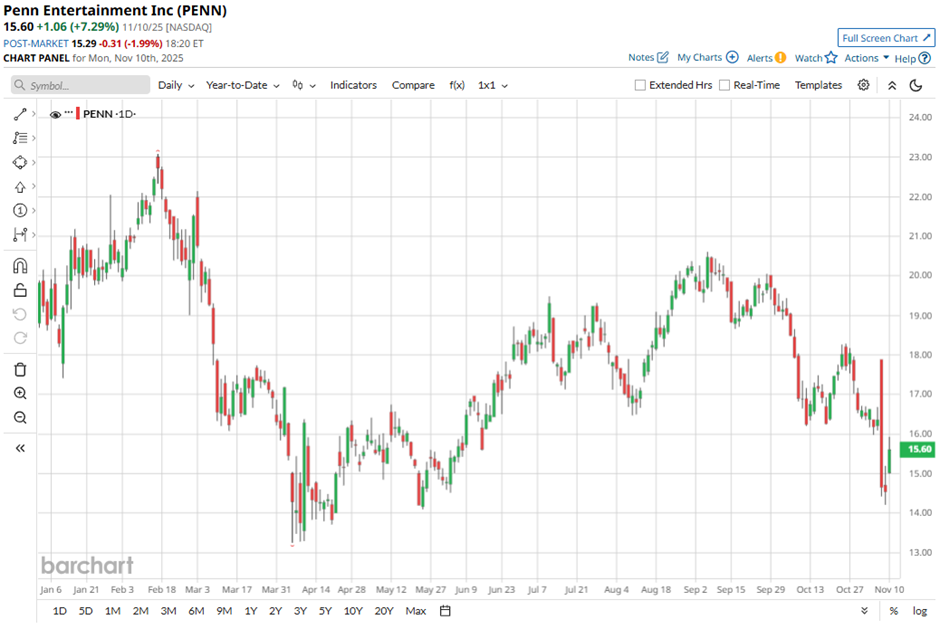Select the 10Y time range

point(353,611)
